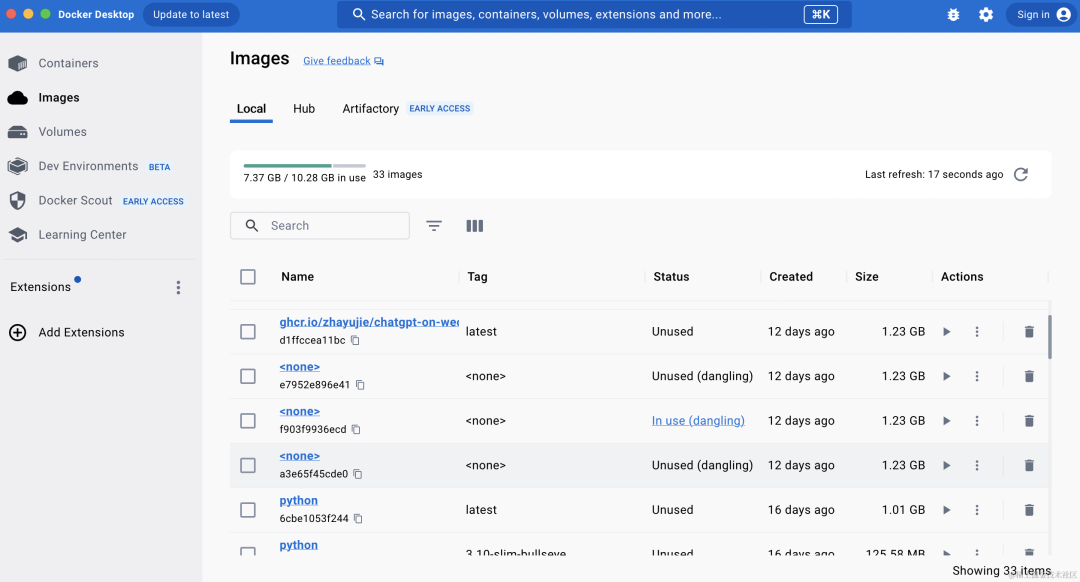Viewport: 1080px width, 582px height.
Task: Open the <none> image f903f9936ecd link
Action: (300, 412)
